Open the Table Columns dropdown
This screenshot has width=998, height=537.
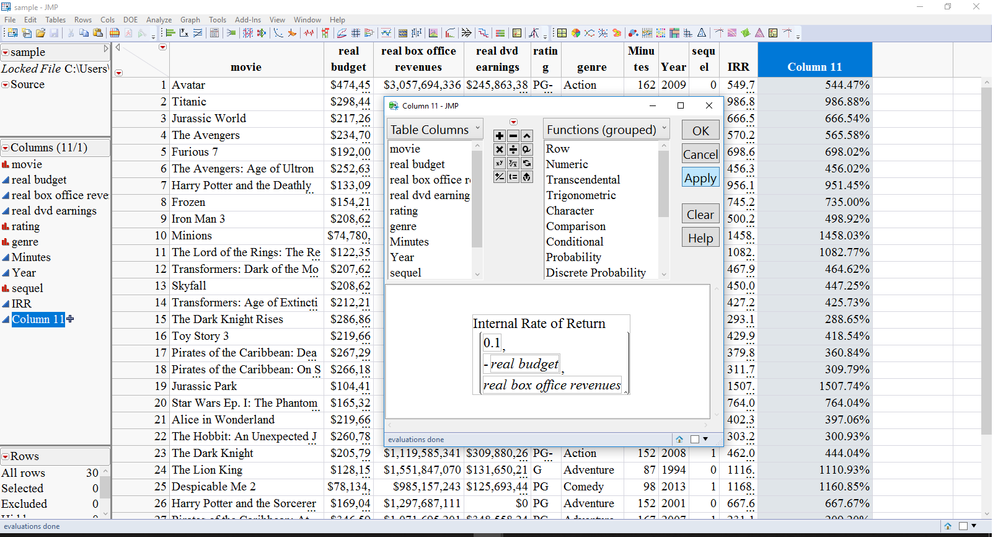point(435,130)
